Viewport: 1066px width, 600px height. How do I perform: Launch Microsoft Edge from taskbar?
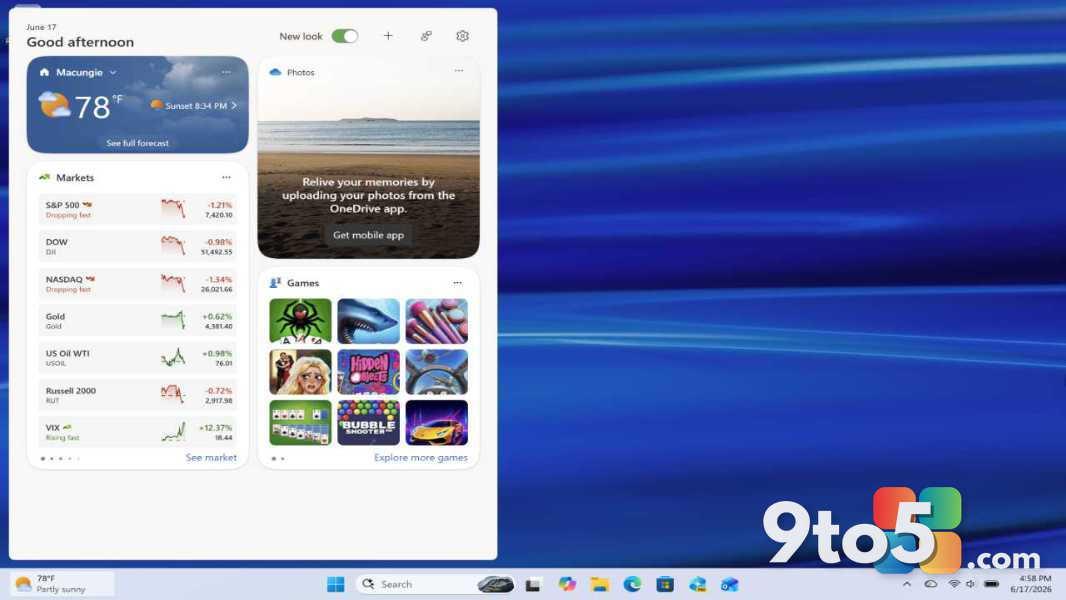[x=632, y=584]
